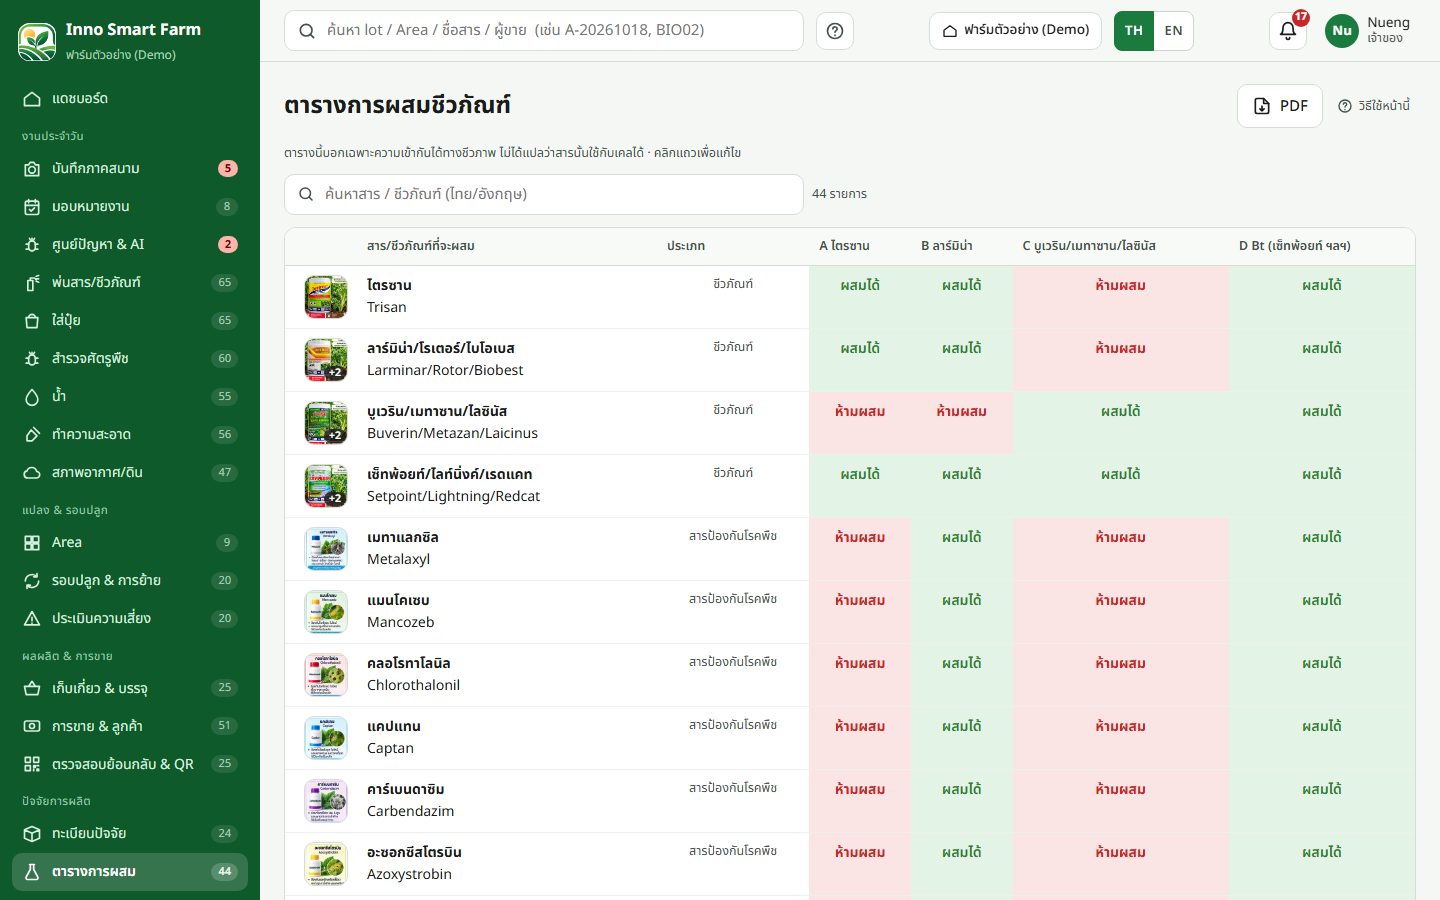Image resolution: width=1440 pixels, height=900 pixels.
Task: Open สำรวจศัตรูพืช bug icon
Action: (x=32, y=359)
